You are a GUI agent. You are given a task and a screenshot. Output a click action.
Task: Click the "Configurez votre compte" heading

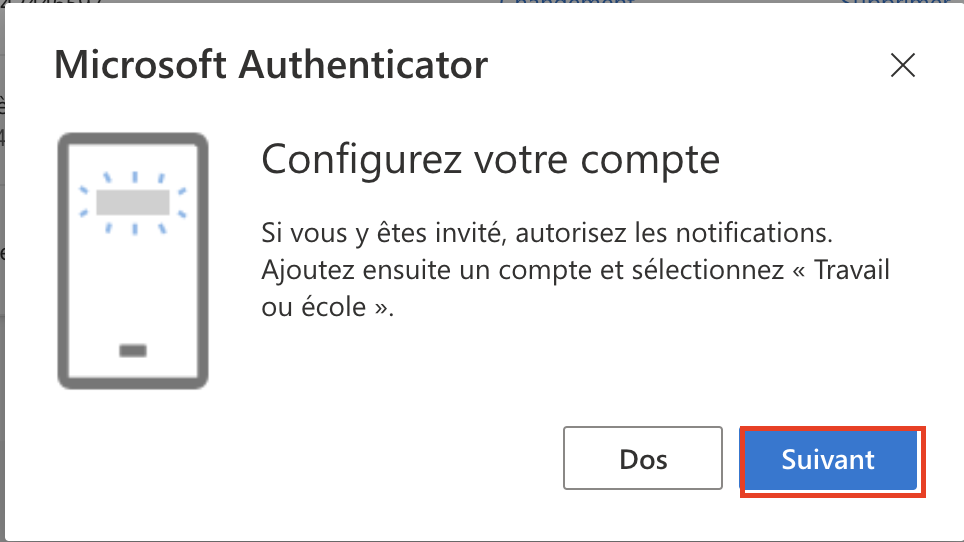click(x=490, y=159)
